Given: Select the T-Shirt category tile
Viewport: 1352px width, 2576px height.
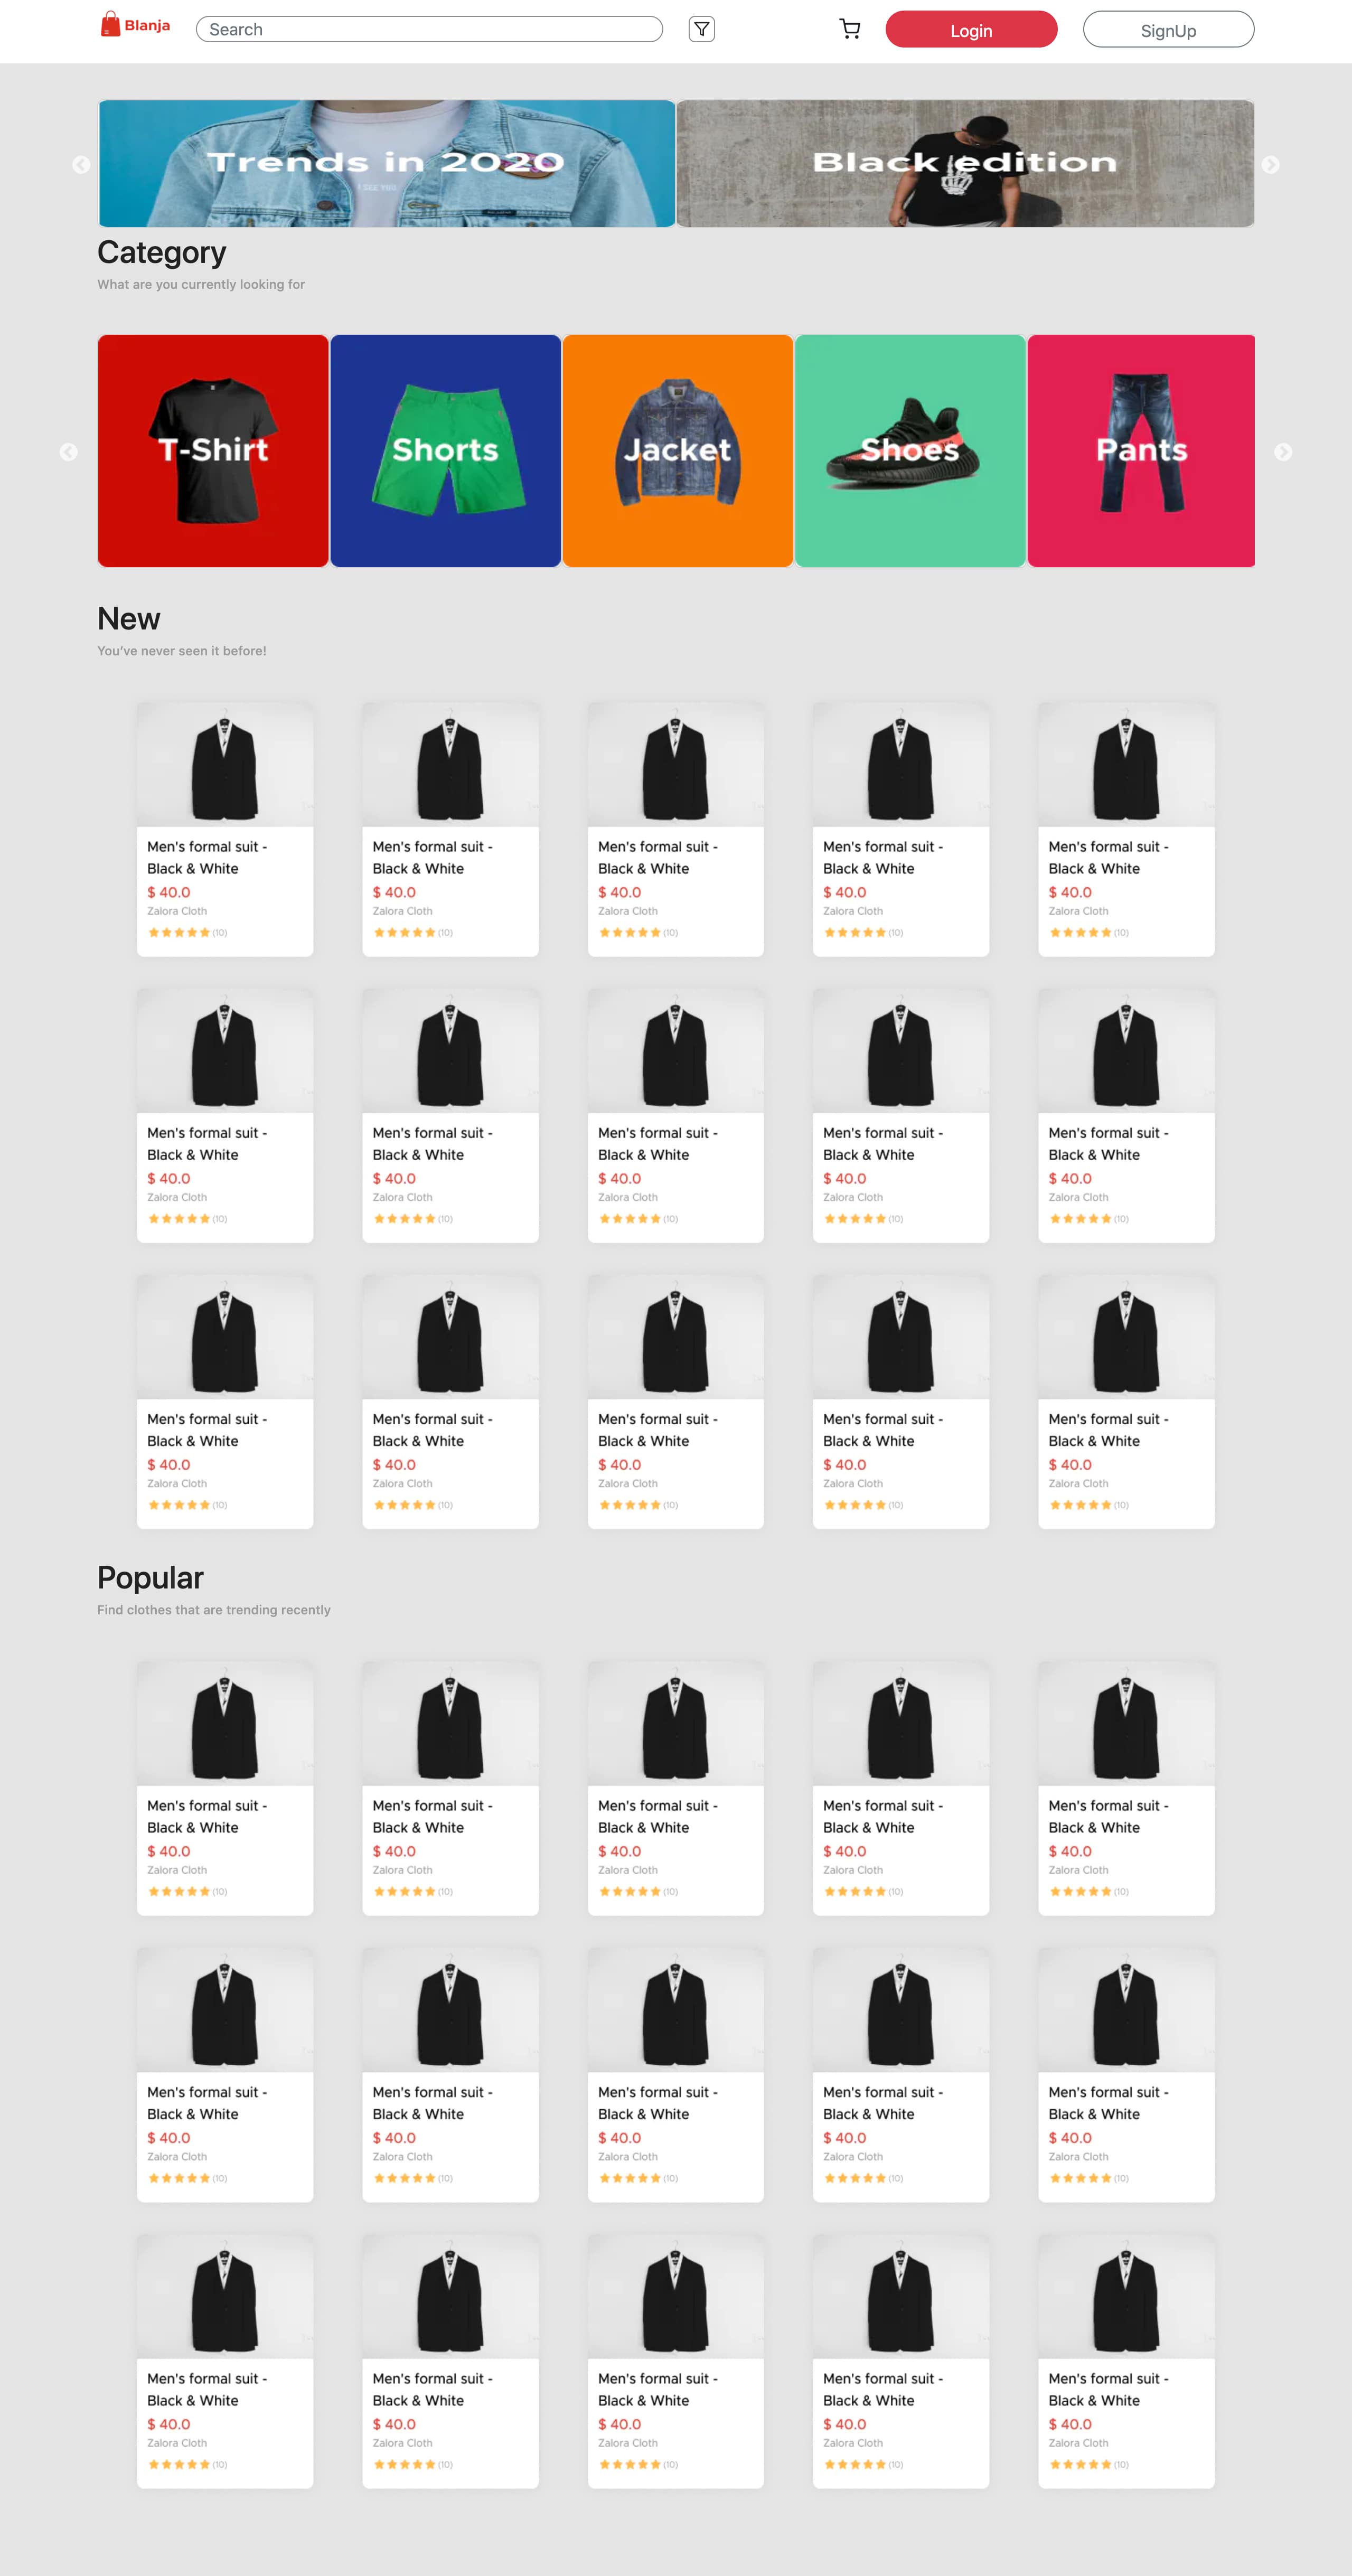Looking at the screenshot, I should pyautogui.click(x=213, y=451).
